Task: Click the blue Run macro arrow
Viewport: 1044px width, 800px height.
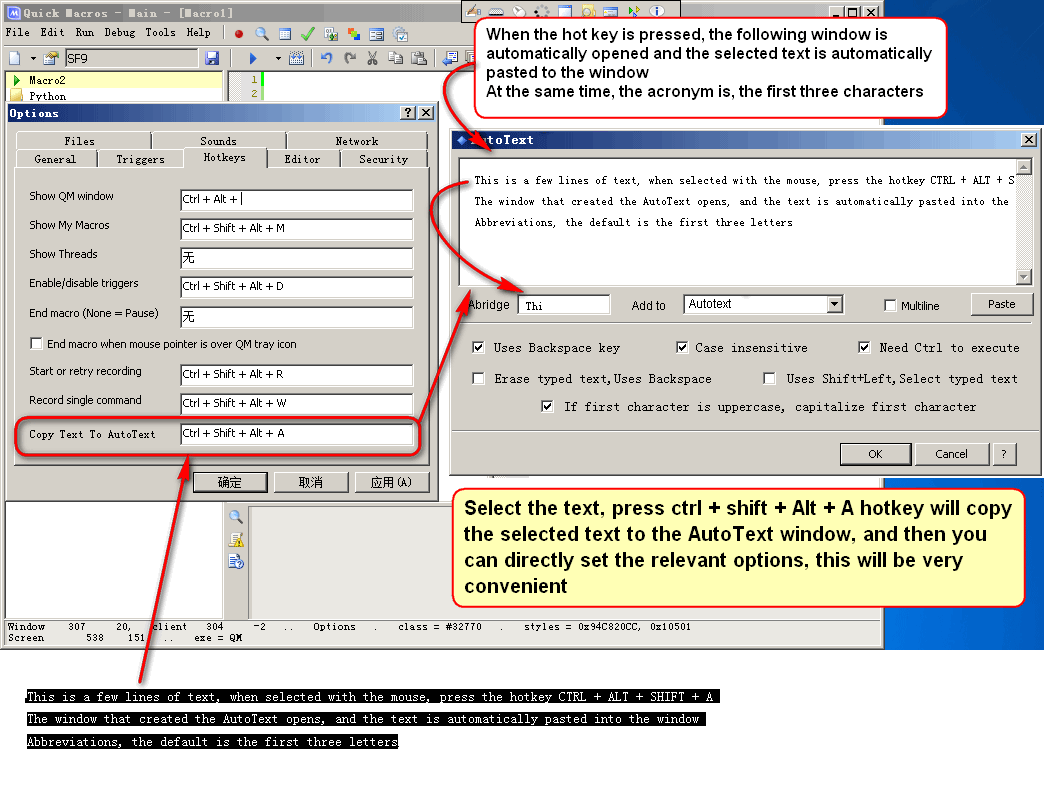Action: point(253,59)
